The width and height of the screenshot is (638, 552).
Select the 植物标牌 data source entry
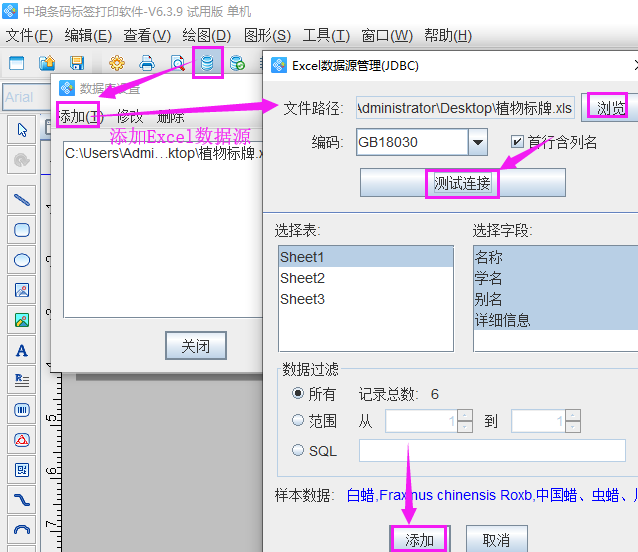point(163,153)
